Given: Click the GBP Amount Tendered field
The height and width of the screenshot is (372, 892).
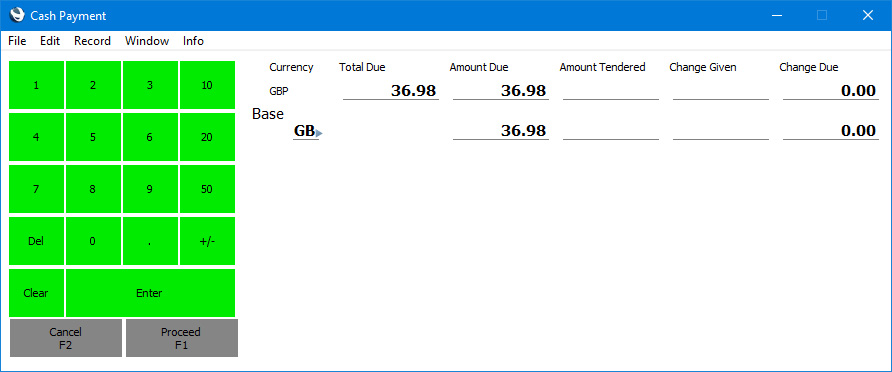Looking at the screenshot, I should click(x=611, y=90).
